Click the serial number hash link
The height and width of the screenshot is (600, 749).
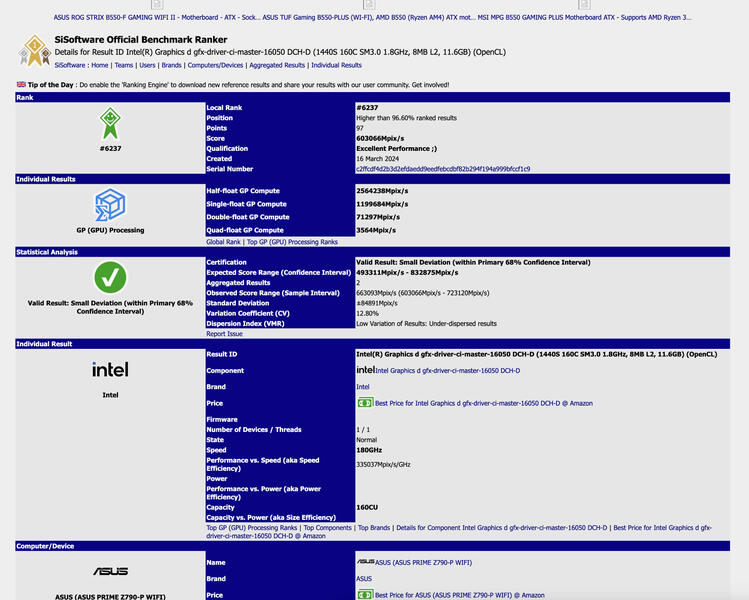(x=443, y=169)
